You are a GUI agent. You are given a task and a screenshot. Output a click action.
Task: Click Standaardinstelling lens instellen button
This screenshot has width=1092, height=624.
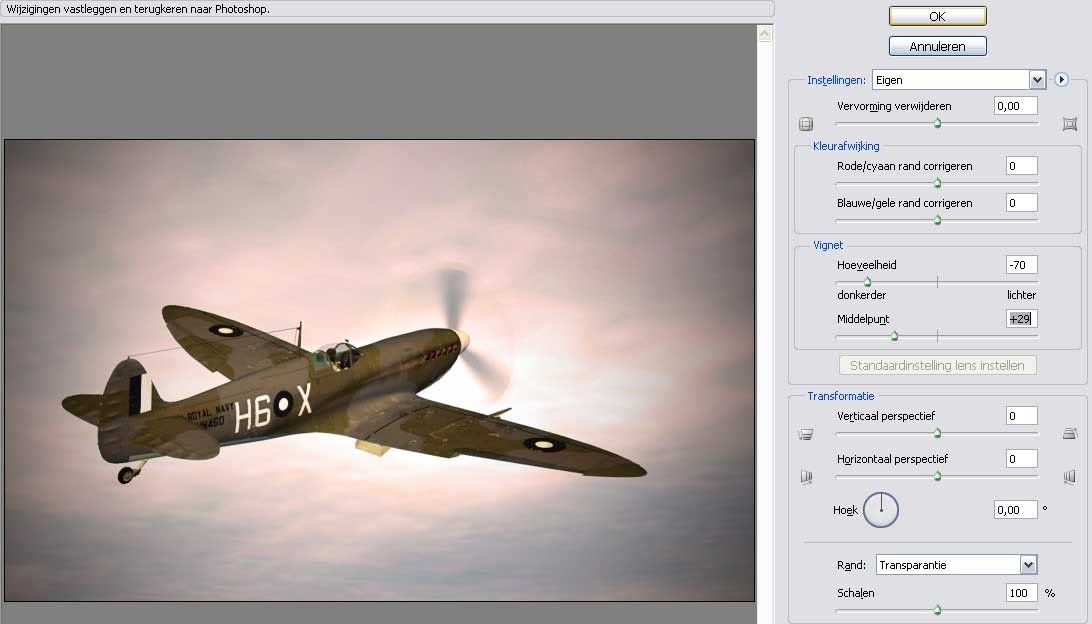coord(937,366)
